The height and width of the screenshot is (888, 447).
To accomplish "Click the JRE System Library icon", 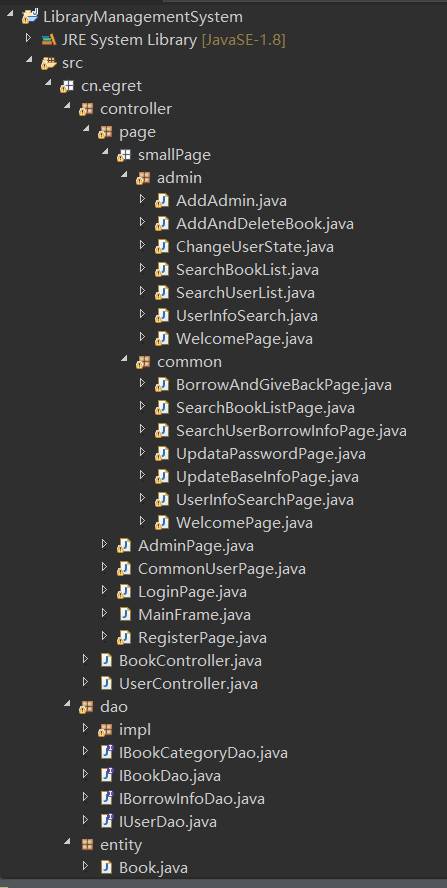I will click(x=49, y=40).
